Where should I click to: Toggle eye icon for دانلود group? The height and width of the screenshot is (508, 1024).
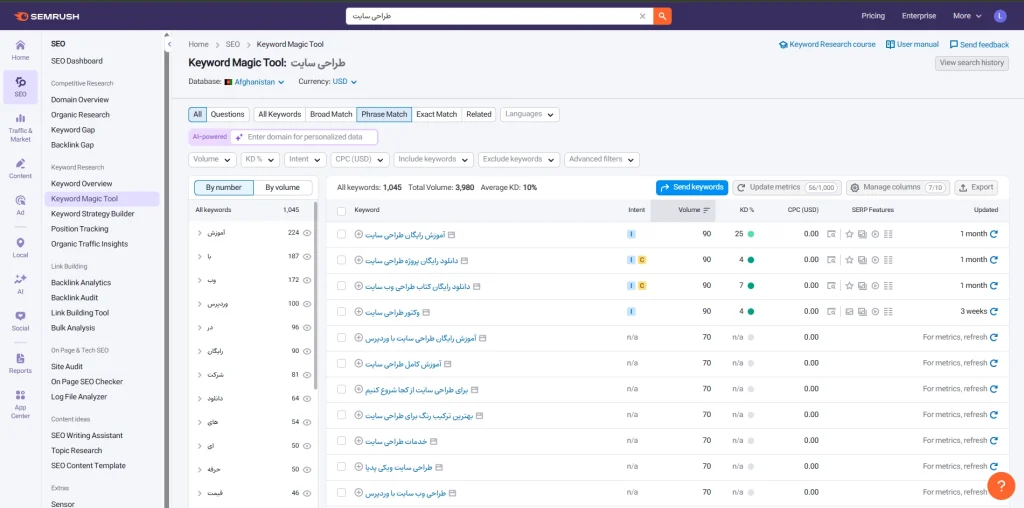[x=306, y=398]
